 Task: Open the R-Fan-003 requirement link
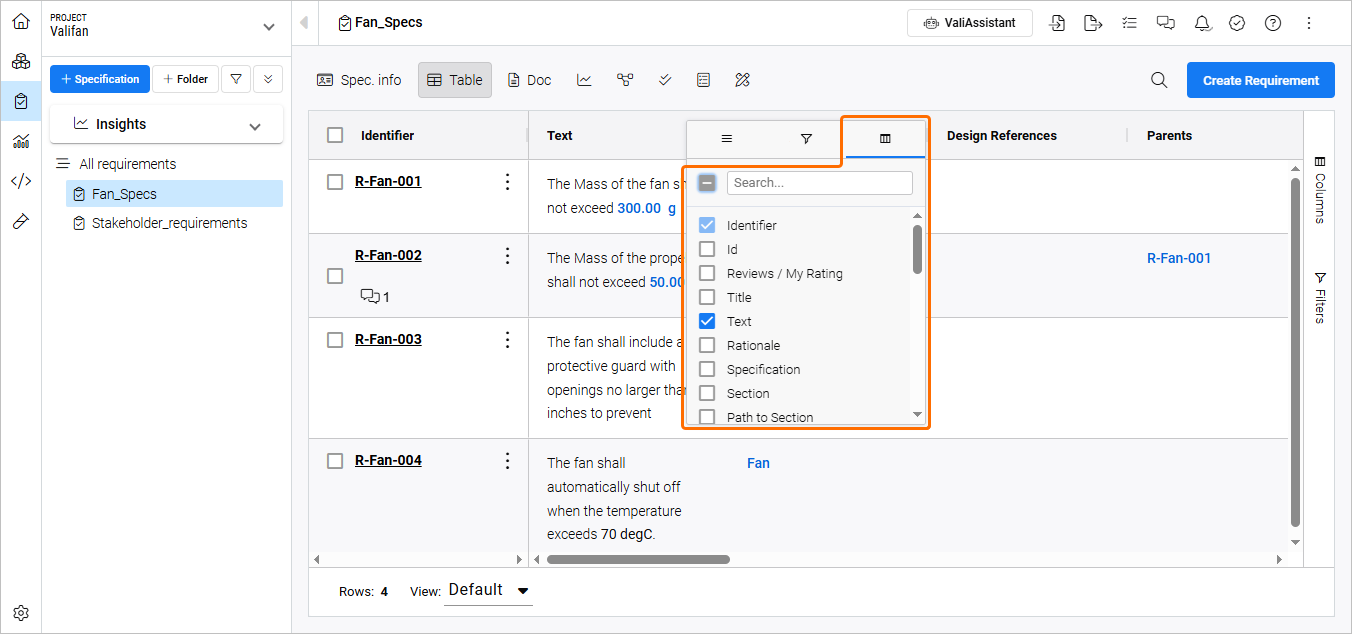point(388,339)
